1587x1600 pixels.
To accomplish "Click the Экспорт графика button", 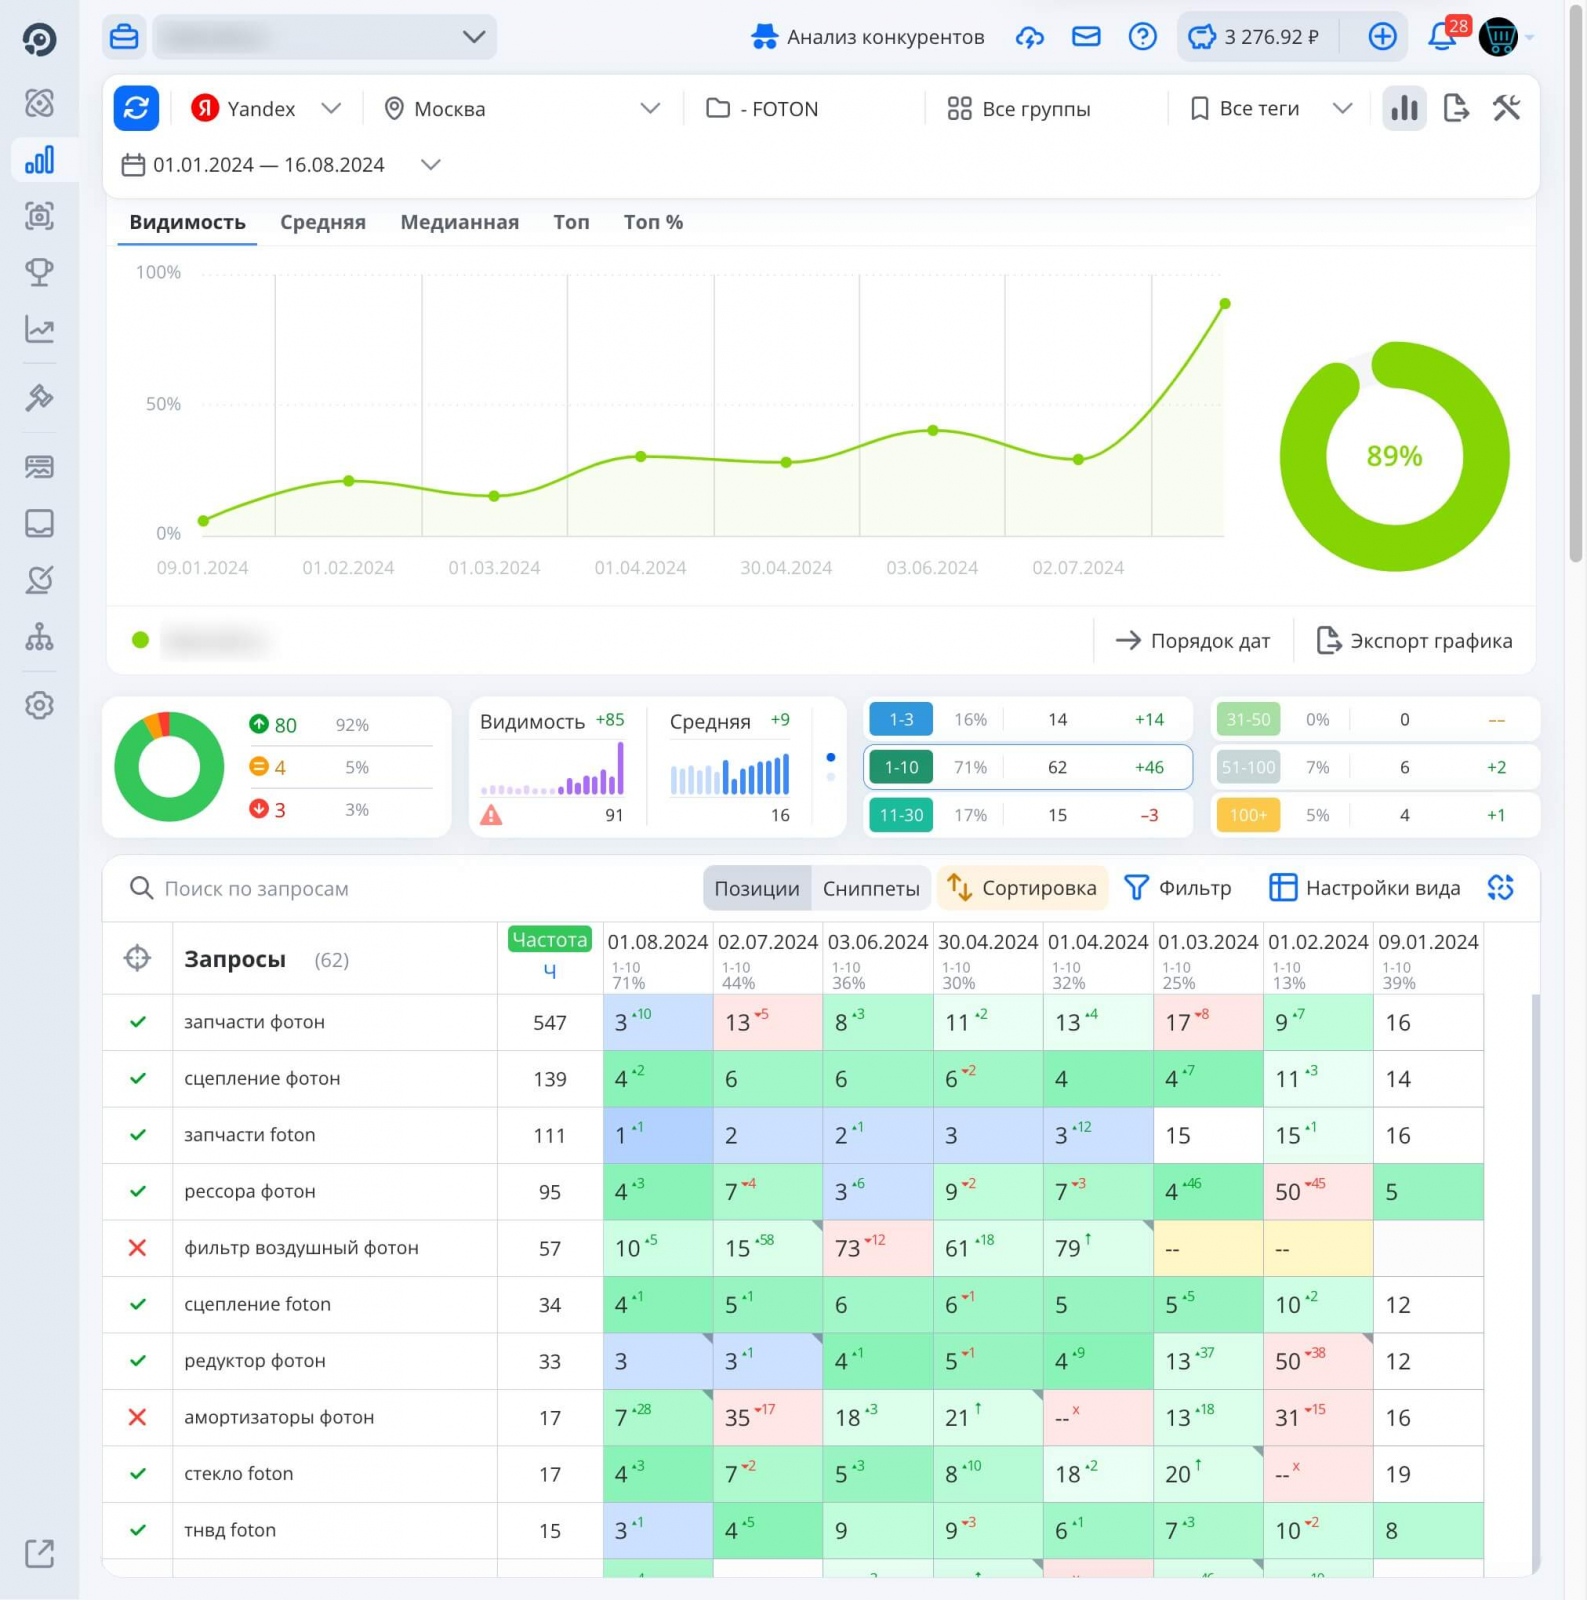I will tap(1414, 641).
